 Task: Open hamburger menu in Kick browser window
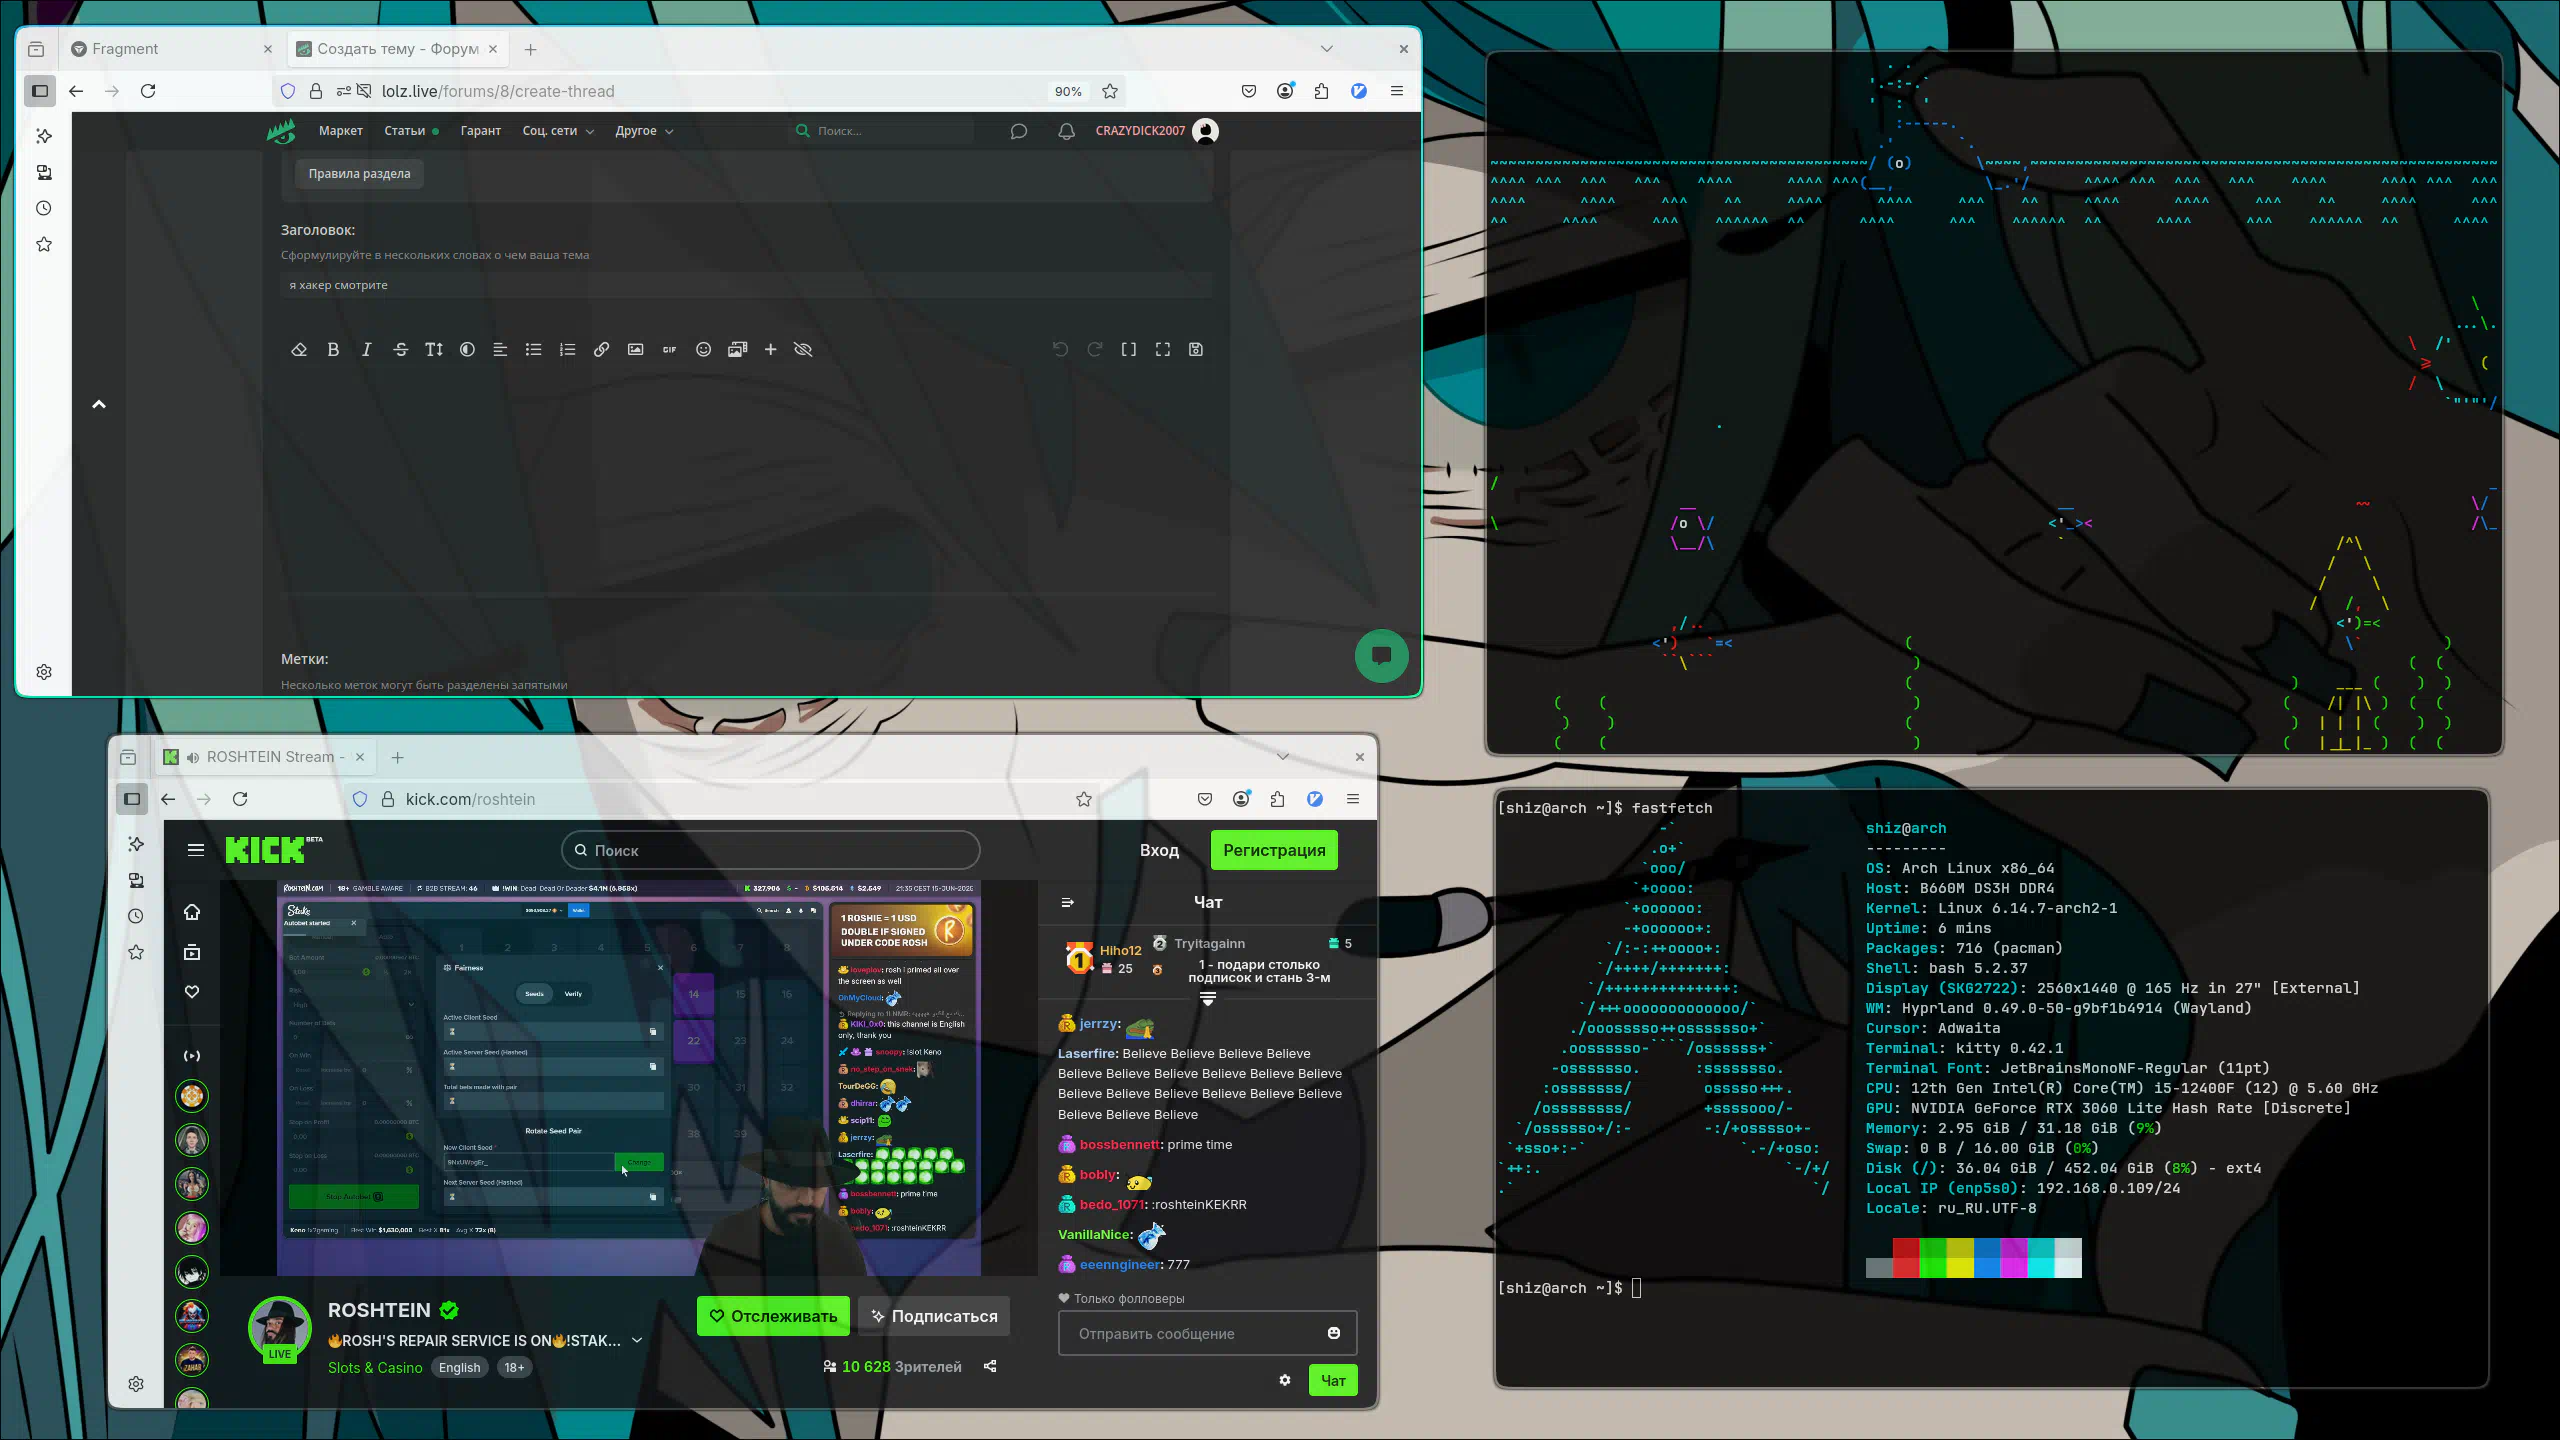click(1353, 799)
